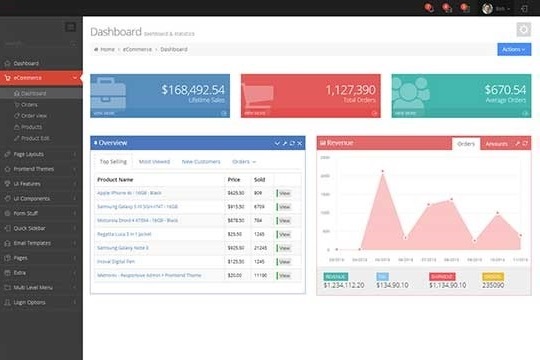Click the $1,234,112.20 revenue value
This screenshot has height=360, width=540.
click(x=344, y=285)
